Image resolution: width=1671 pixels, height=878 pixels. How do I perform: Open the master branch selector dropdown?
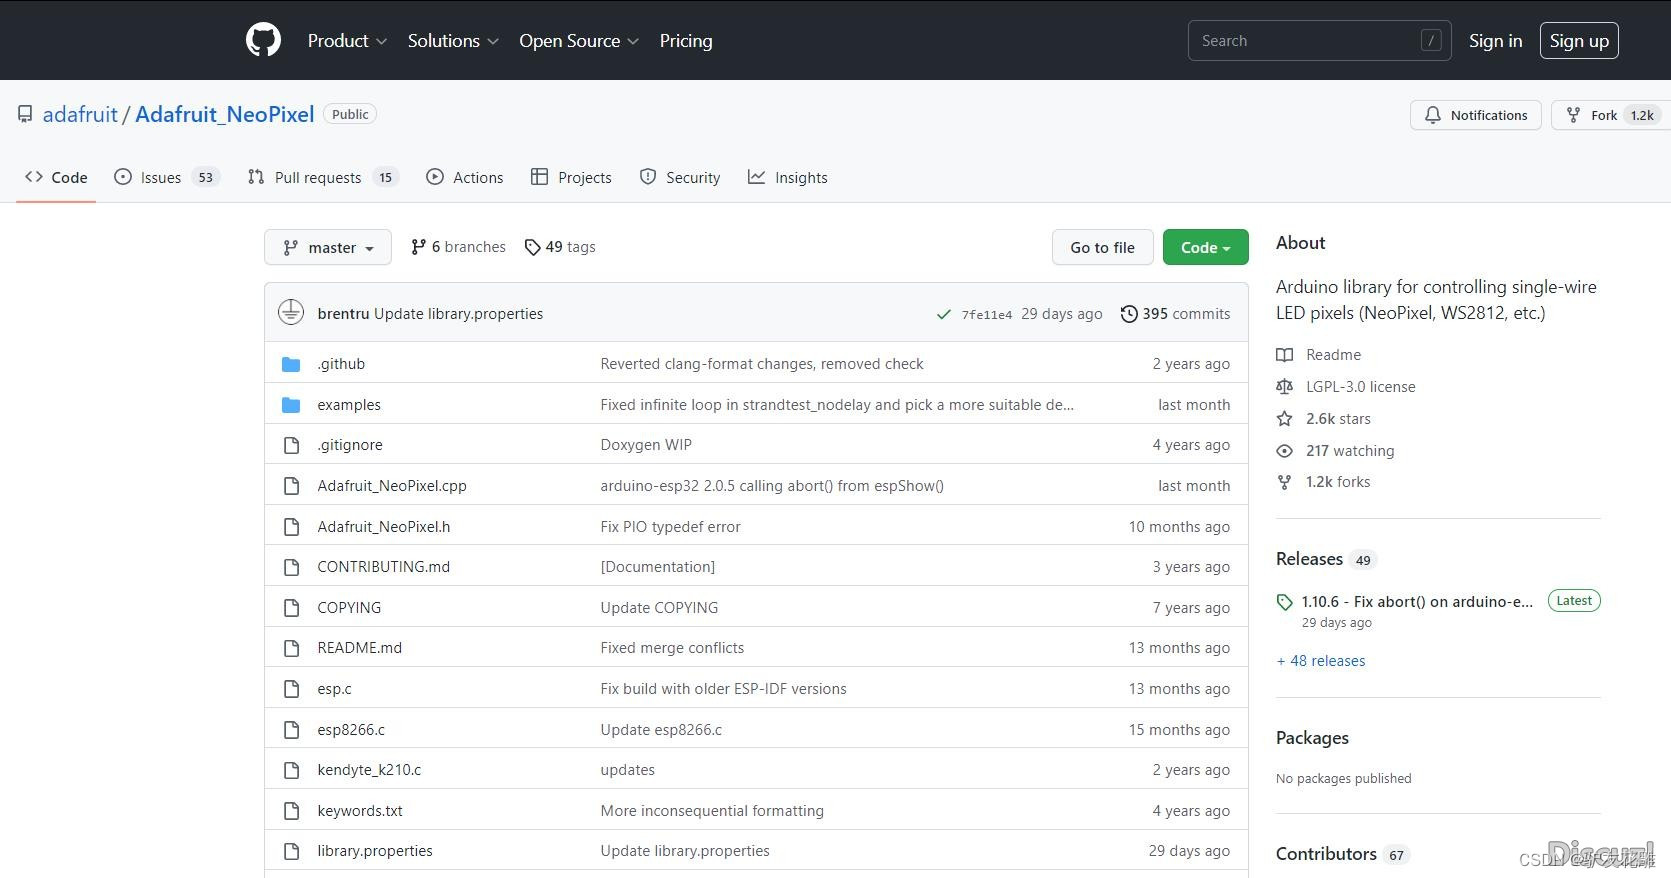pos(328,247)
